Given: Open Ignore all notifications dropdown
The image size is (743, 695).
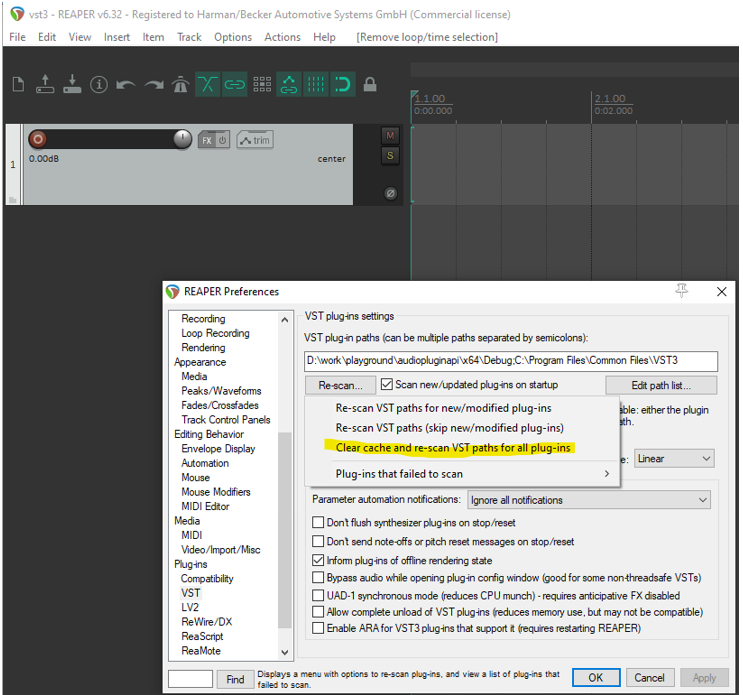Looking at the screenshot, I should [589, 500].
